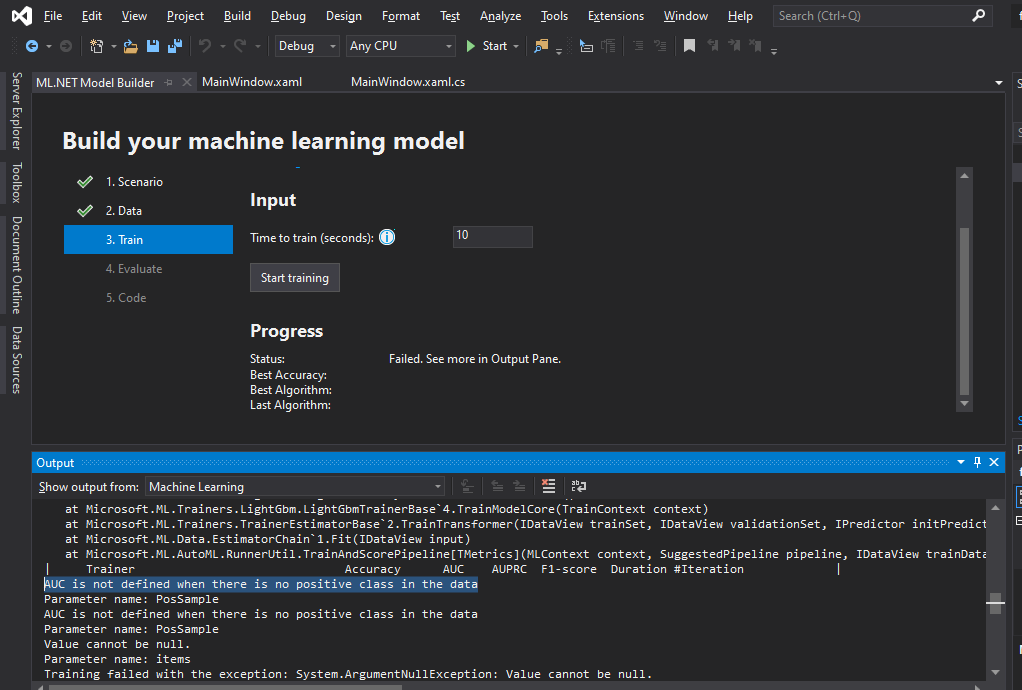1022x690 pixels.
Task: Click the scrollbar down arrow in Model Builder
Action: [963, 403]
